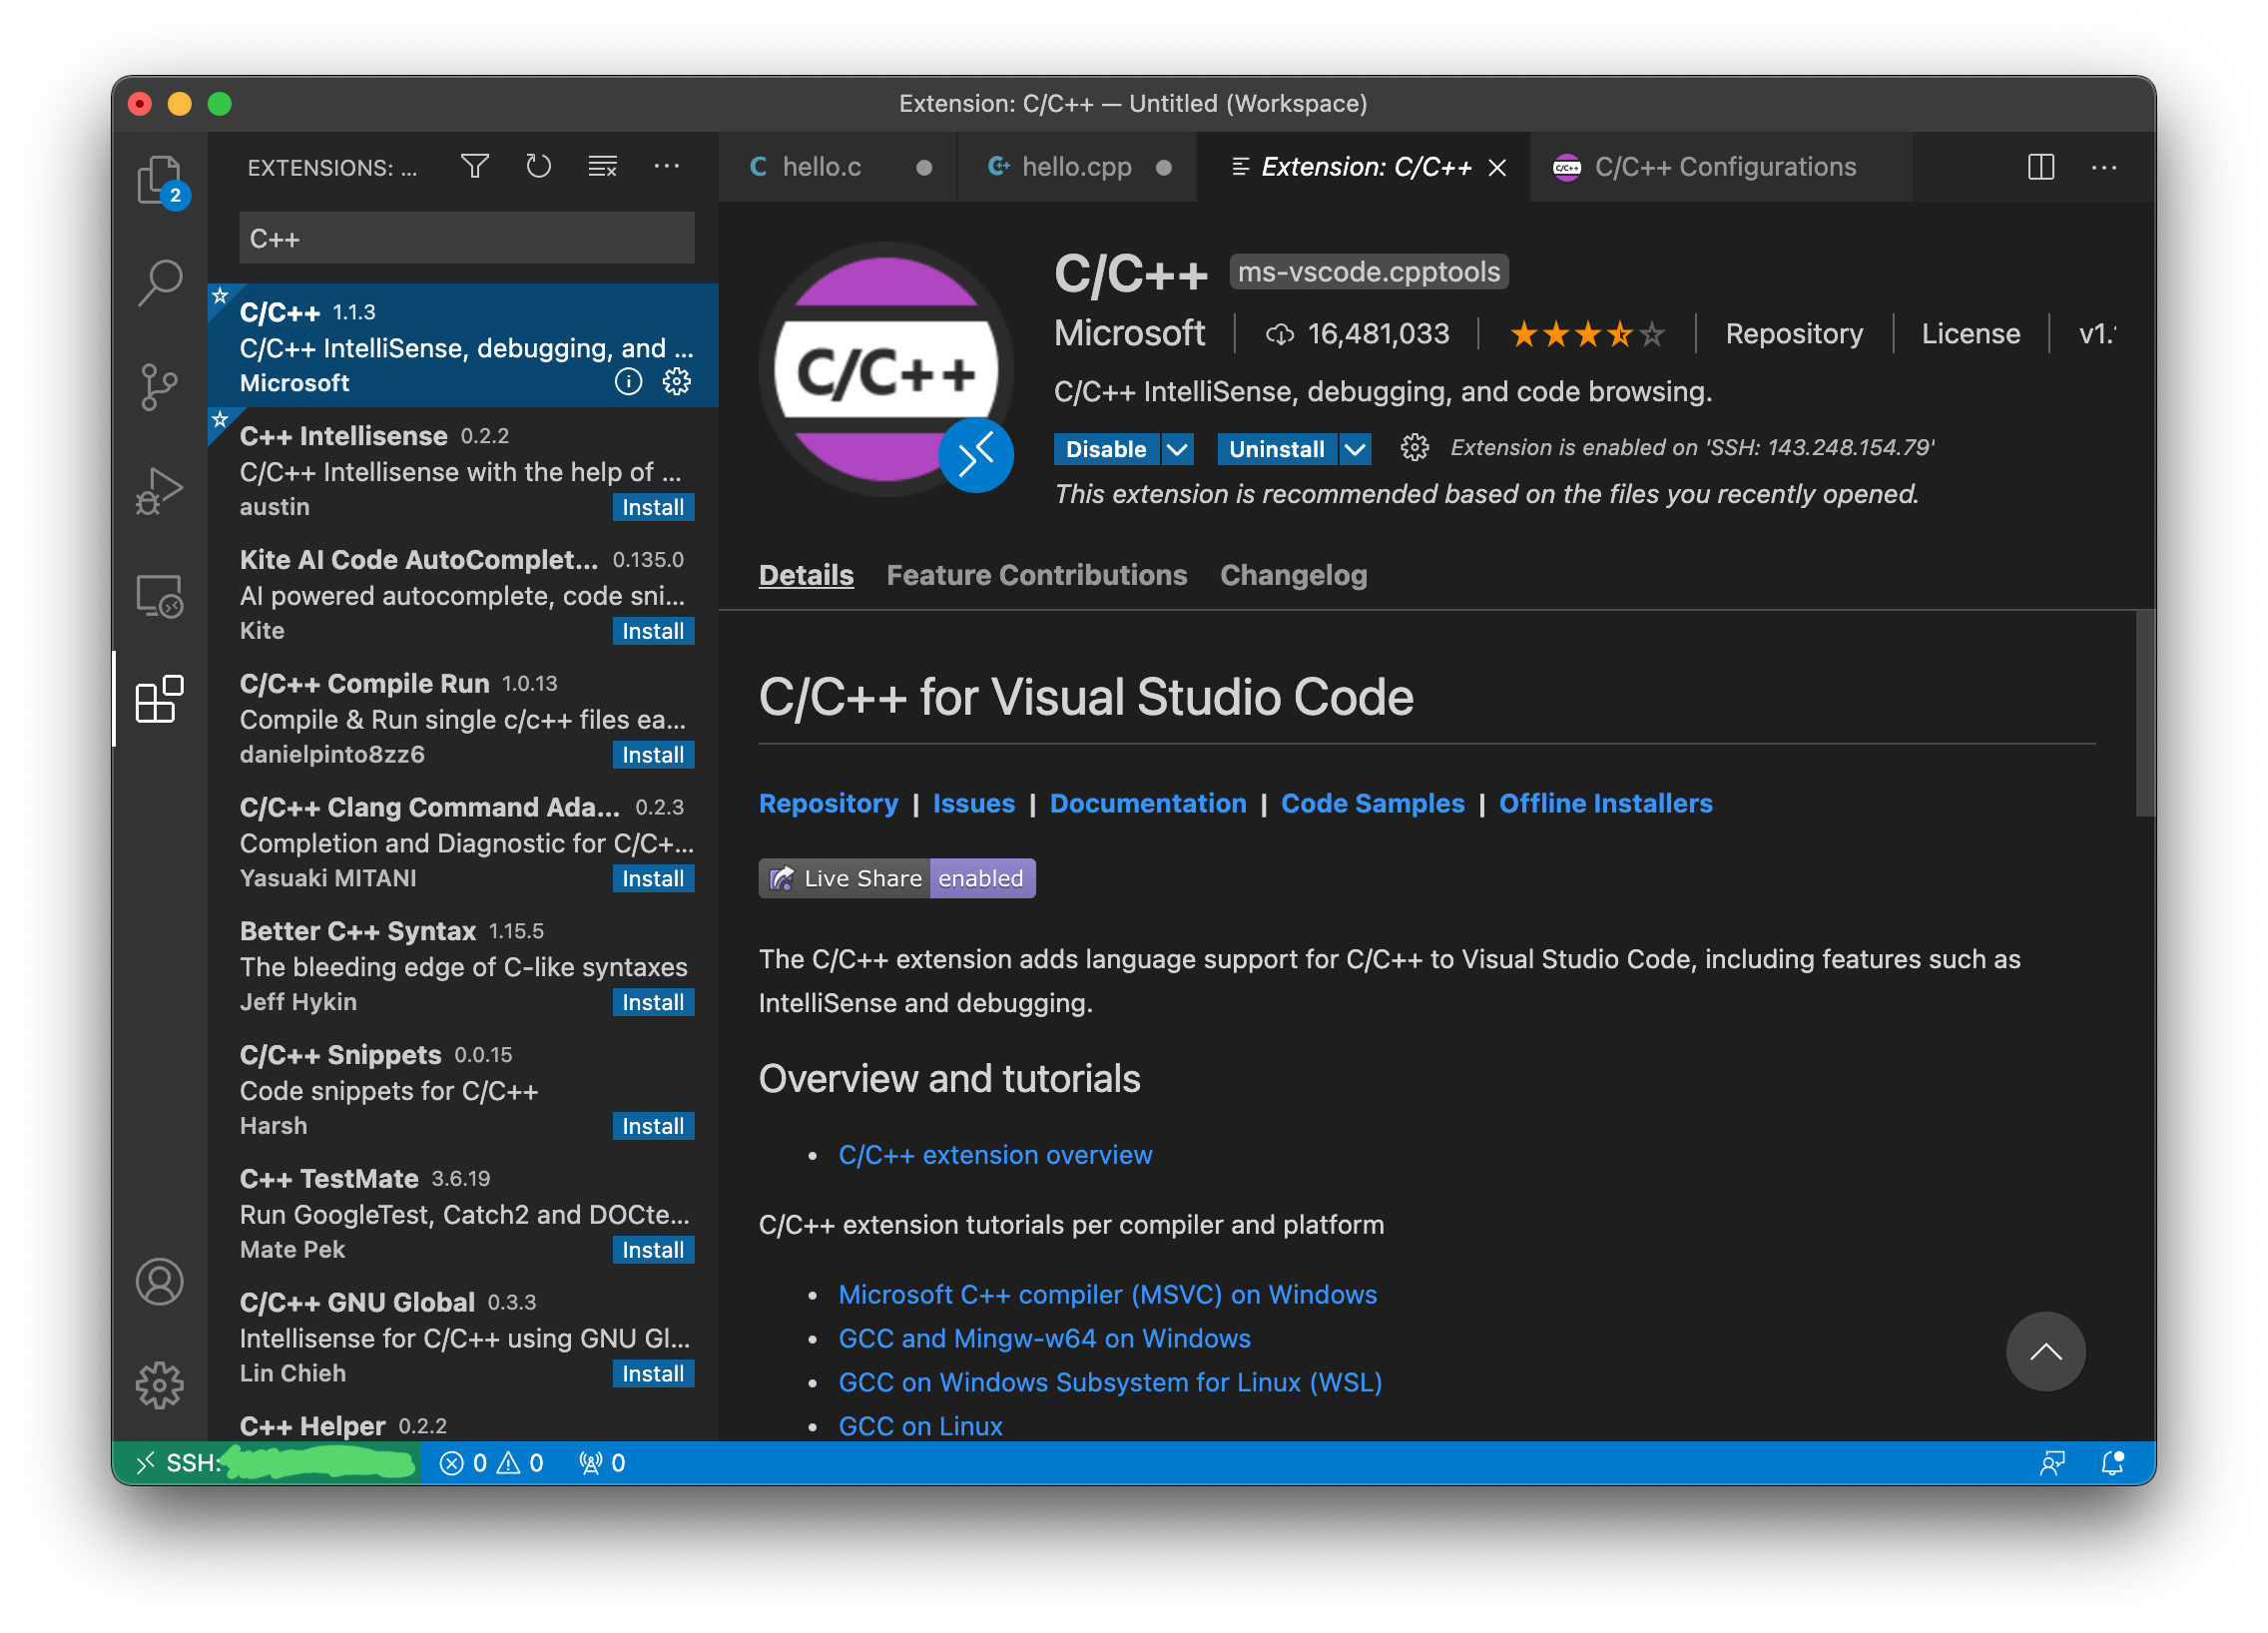
Task: Select the Details tab
Action: click(x=806, y=576)
